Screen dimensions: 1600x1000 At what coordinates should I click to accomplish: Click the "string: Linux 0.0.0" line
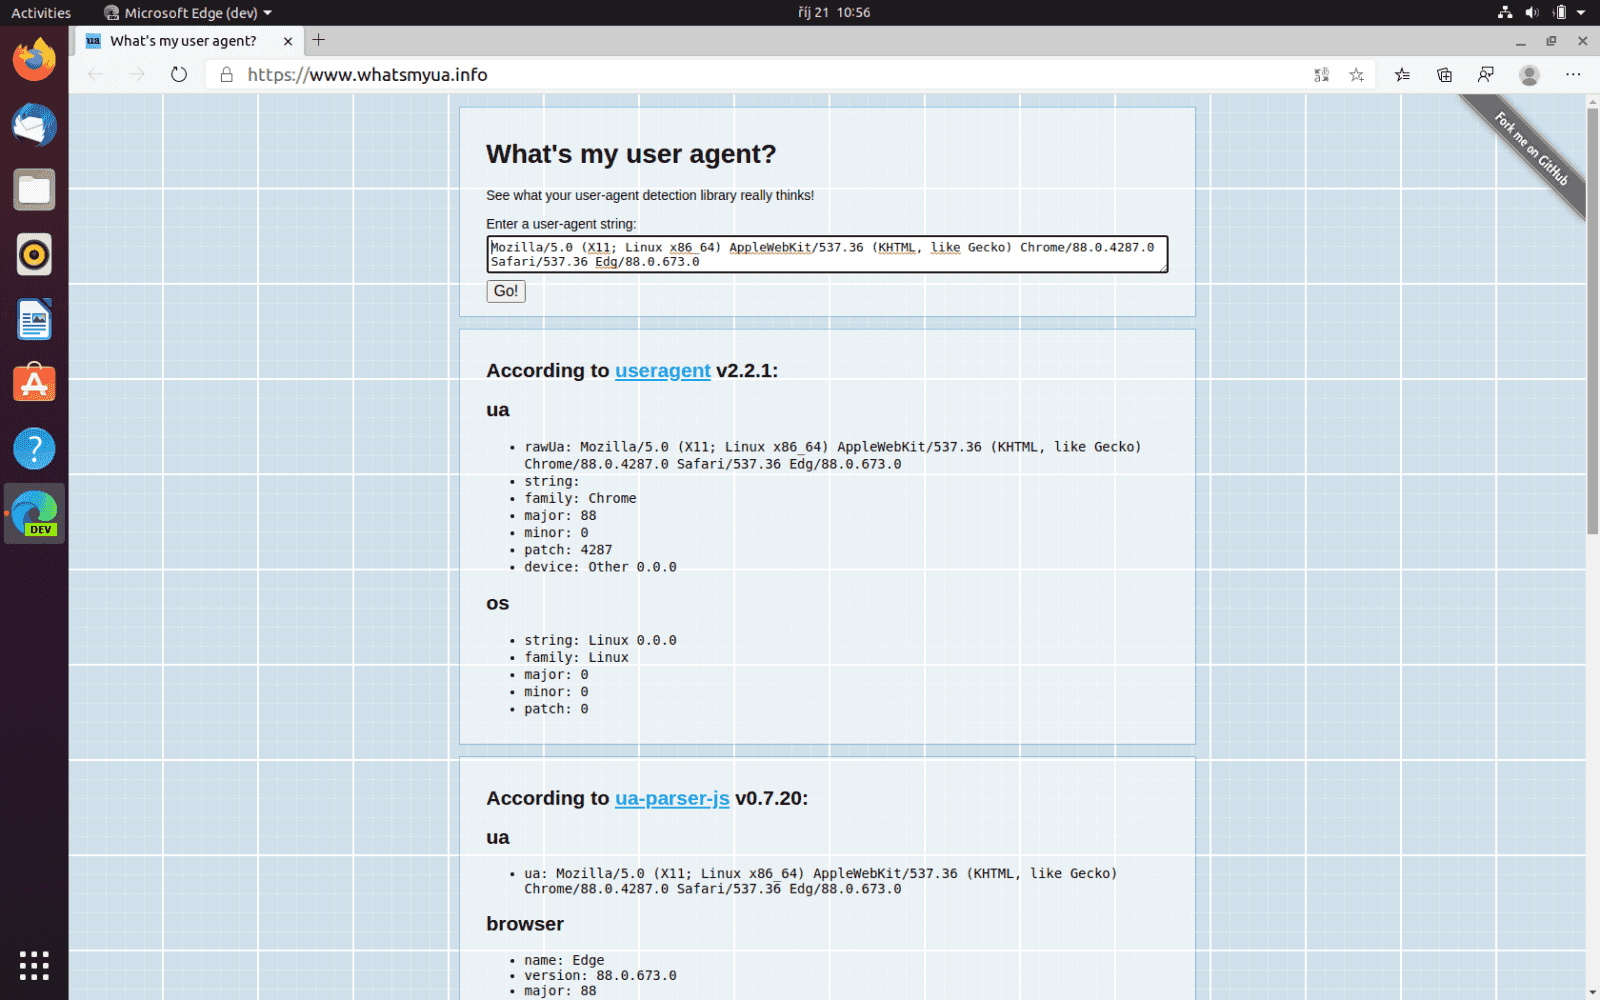(x=600, y=640)
